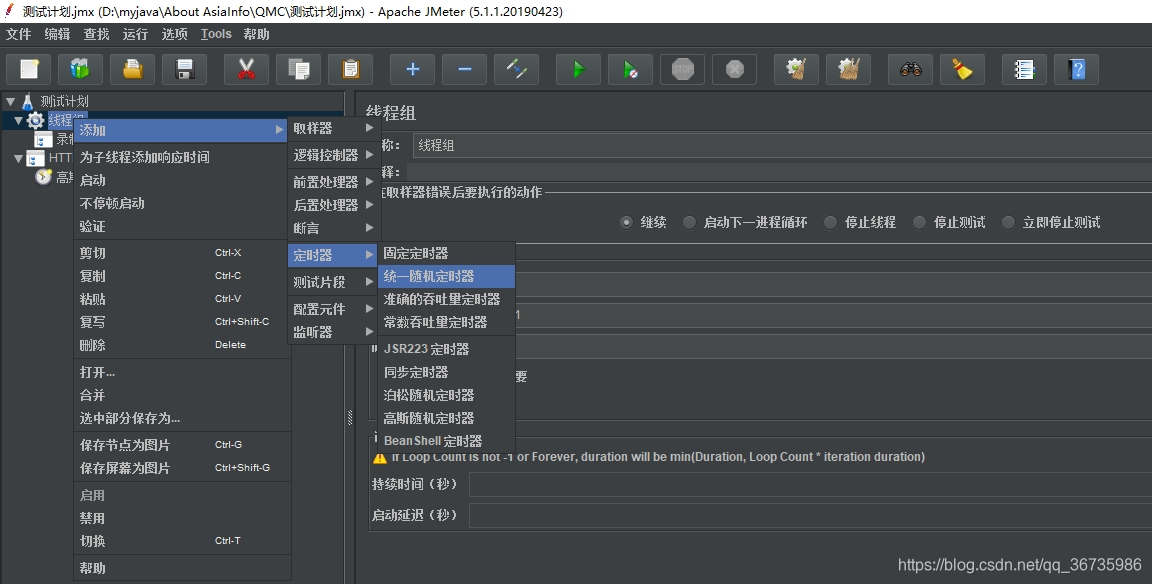This screenshot has height=584, width=1152.
Task: Choose 同步定时器 menu entry
Action: pyautogui.click(x=447, y=372)
